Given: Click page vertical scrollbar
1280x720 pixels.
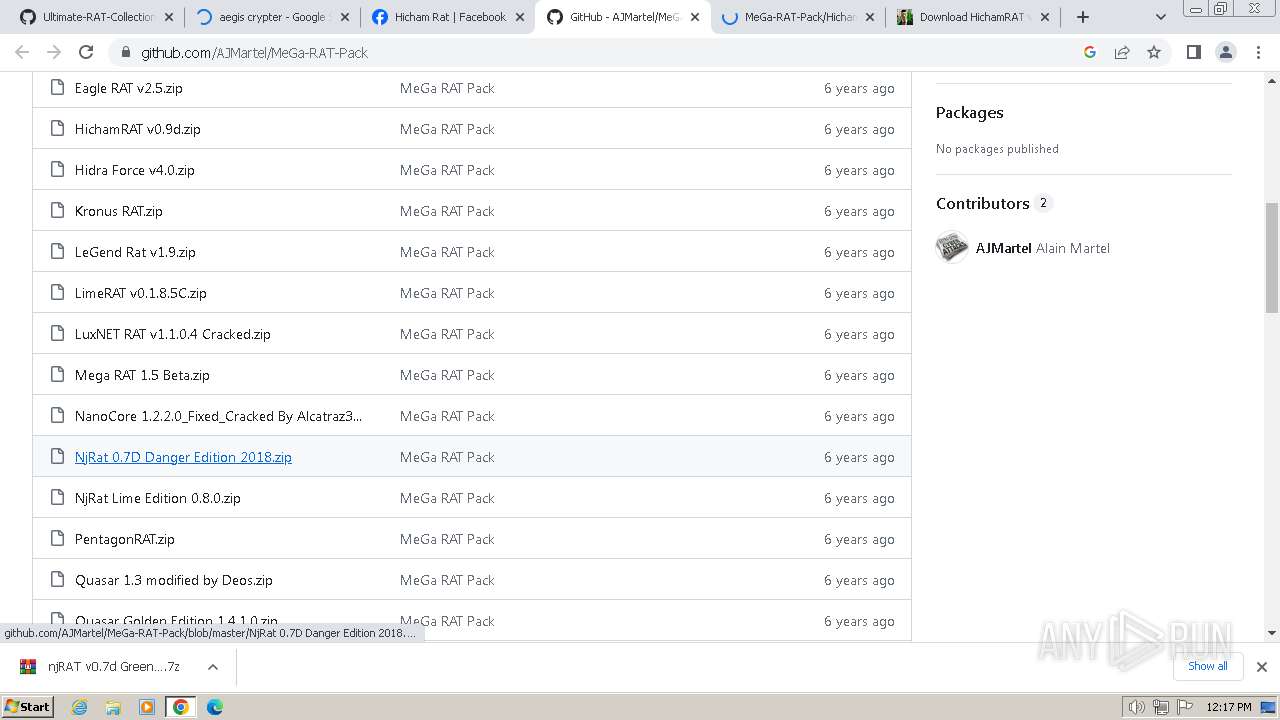Looking at the screenshot, I should pyautogui.click(x=1272, y=258).
